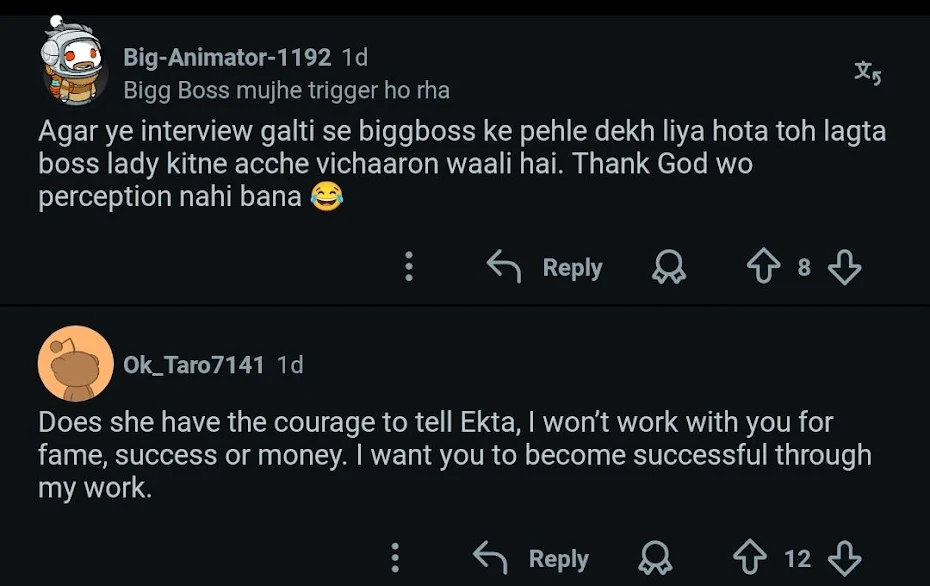Click the 1d timestamp beside Big-Animator-1192
Viewport: 930px width, 586px height.
(355, 58)
